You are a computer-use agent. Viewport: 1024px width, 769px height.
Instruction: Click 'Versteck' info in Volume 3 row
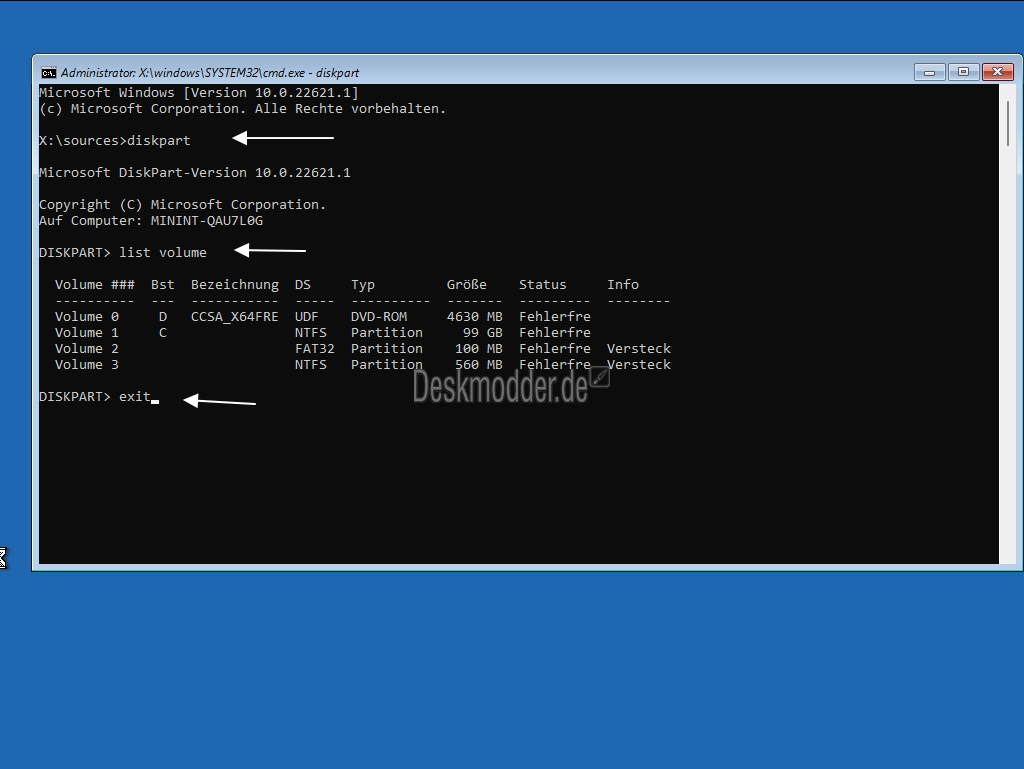[639, 365]
